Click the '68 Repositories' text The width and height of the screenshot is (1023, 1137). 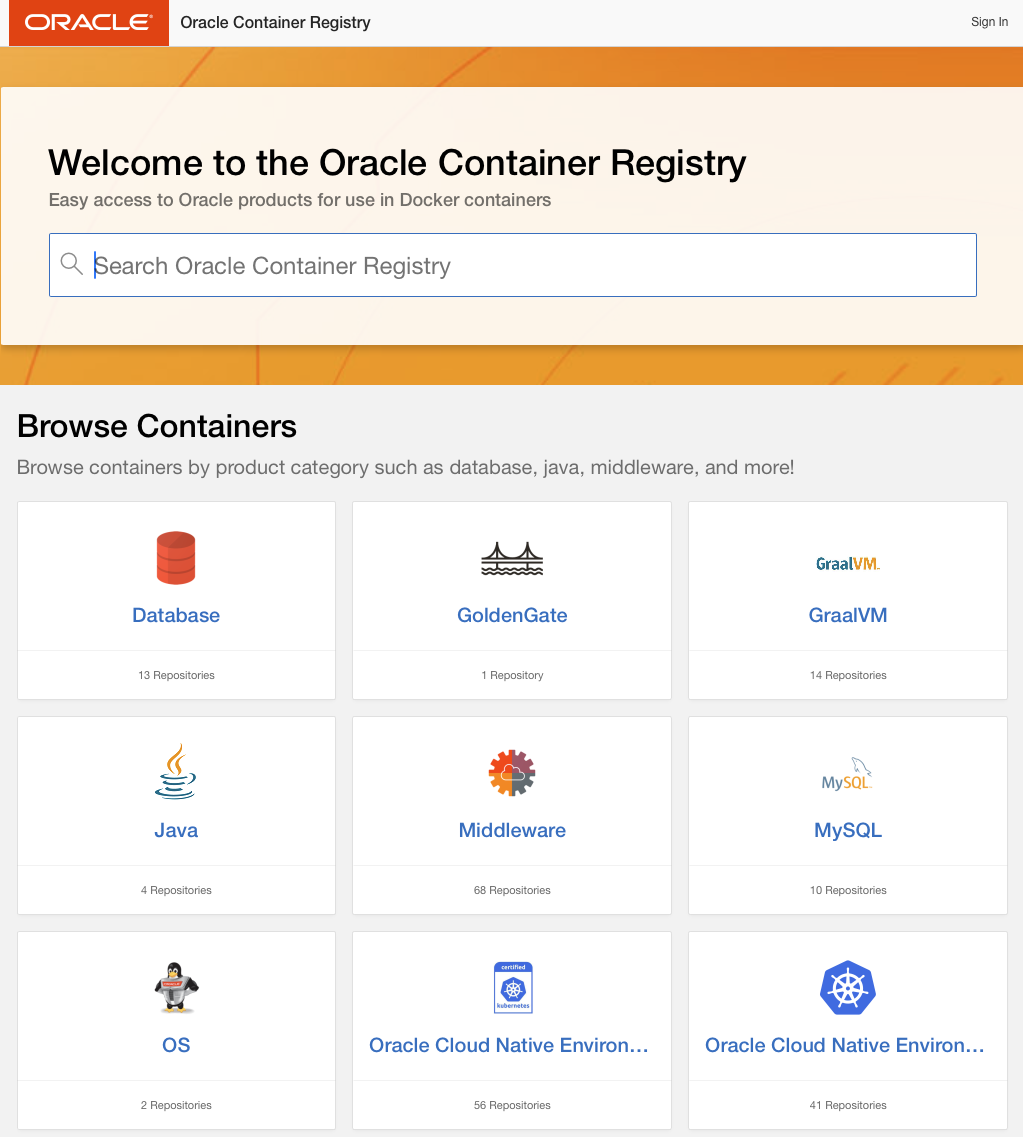point(512,890)
